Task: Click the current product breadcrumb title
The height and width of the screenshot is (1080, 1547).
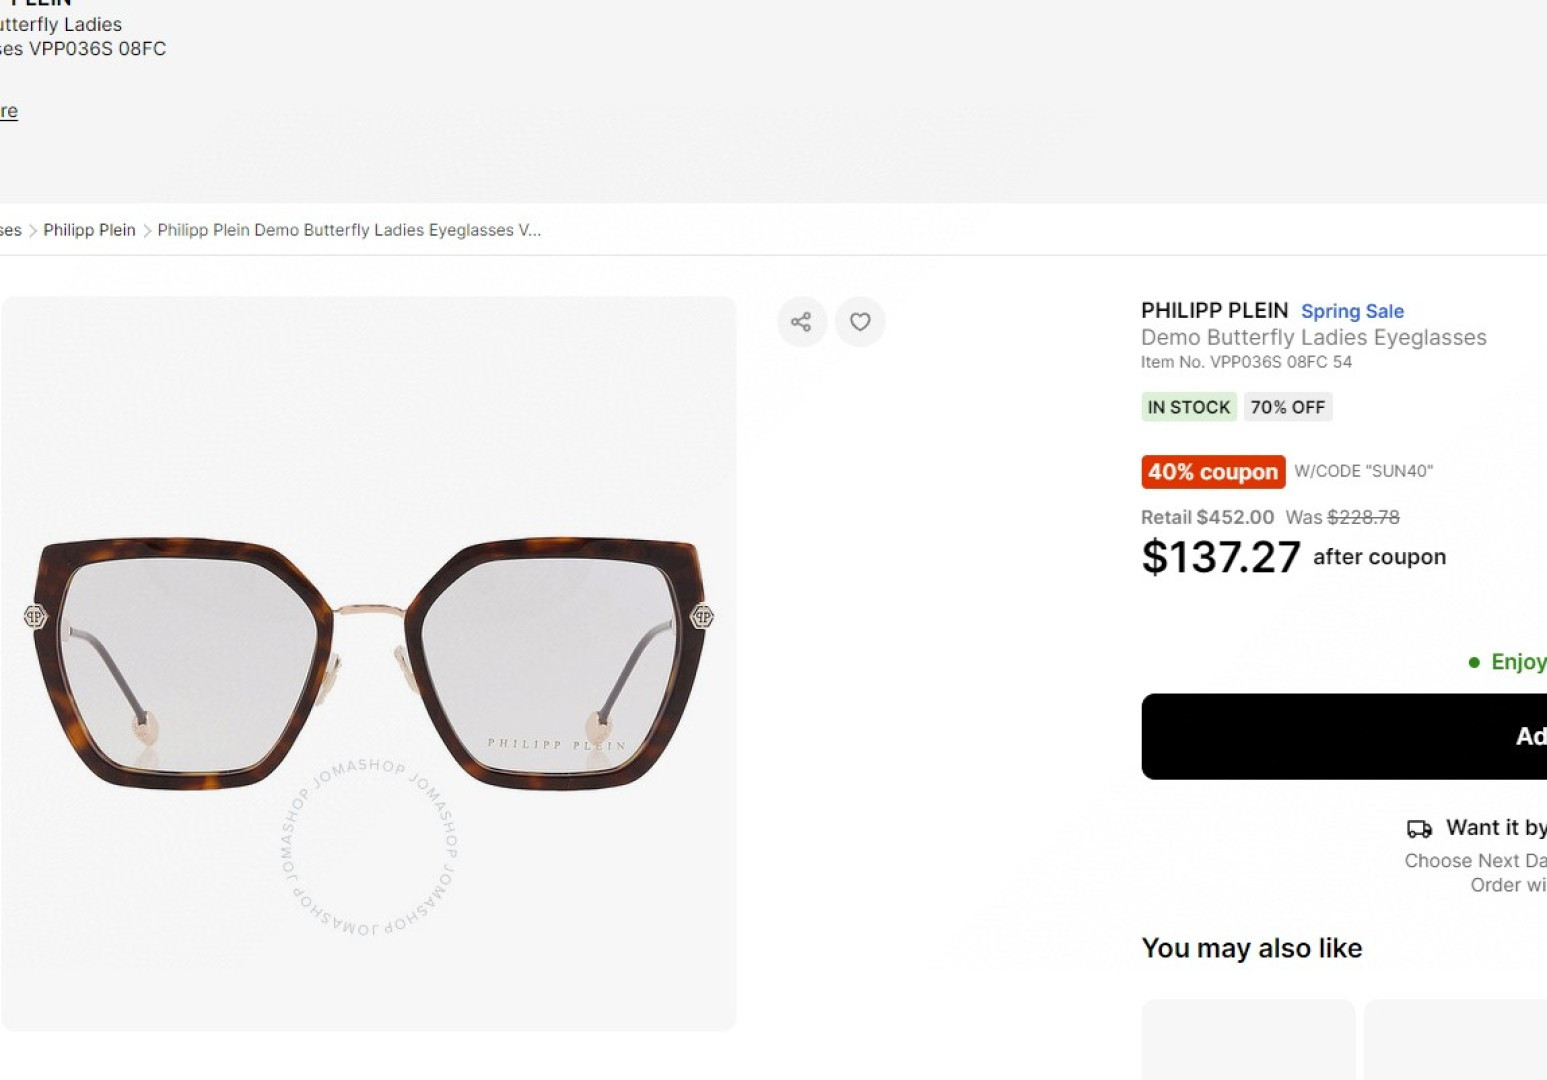Action: (349, 230)
